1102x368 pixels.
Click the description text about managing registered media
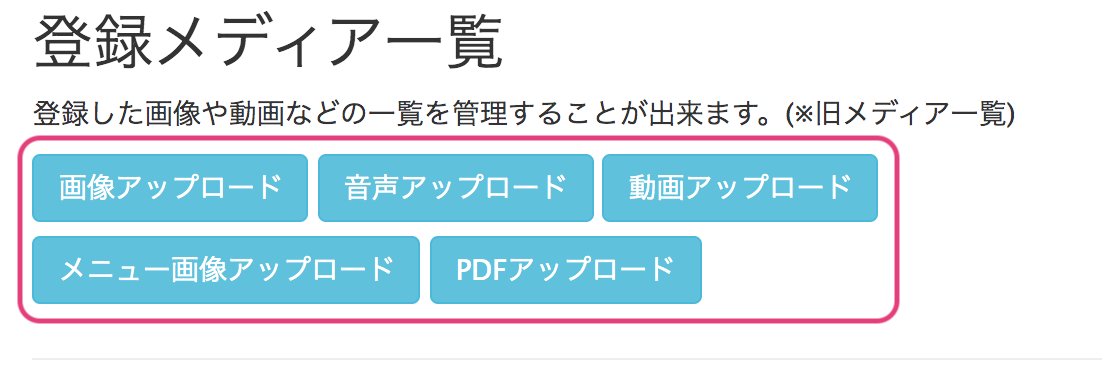408,113
